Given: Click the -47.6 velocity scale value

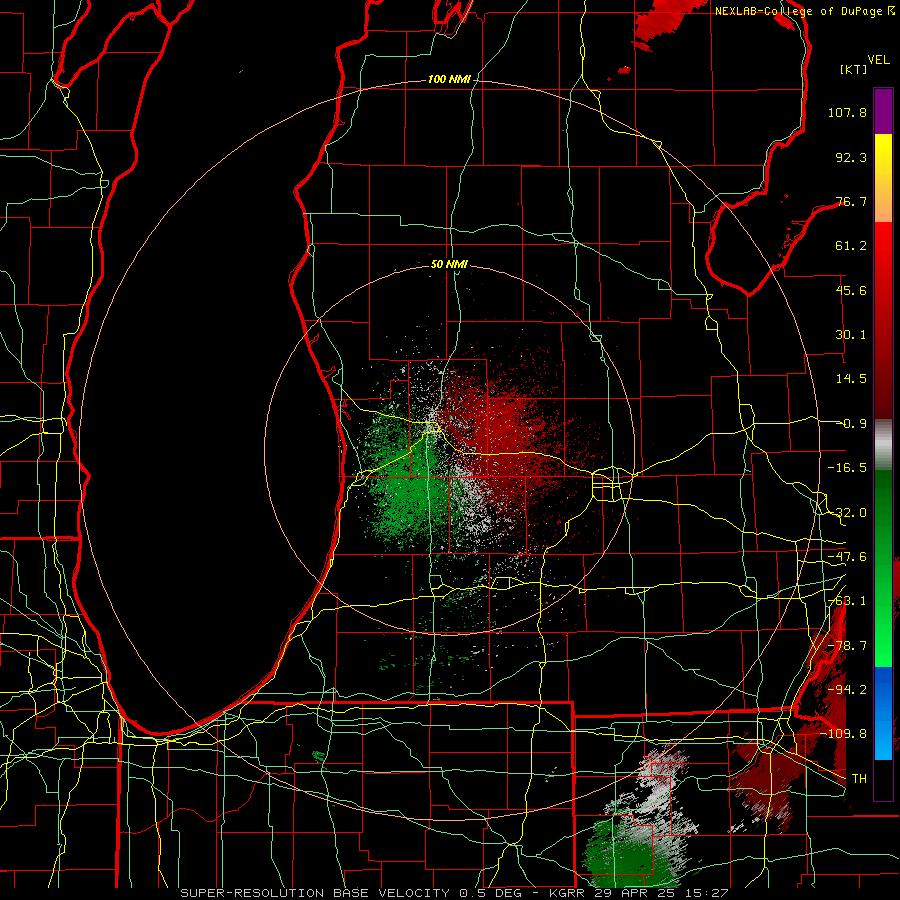Looking at the screenshot, I should pos(847,557).
